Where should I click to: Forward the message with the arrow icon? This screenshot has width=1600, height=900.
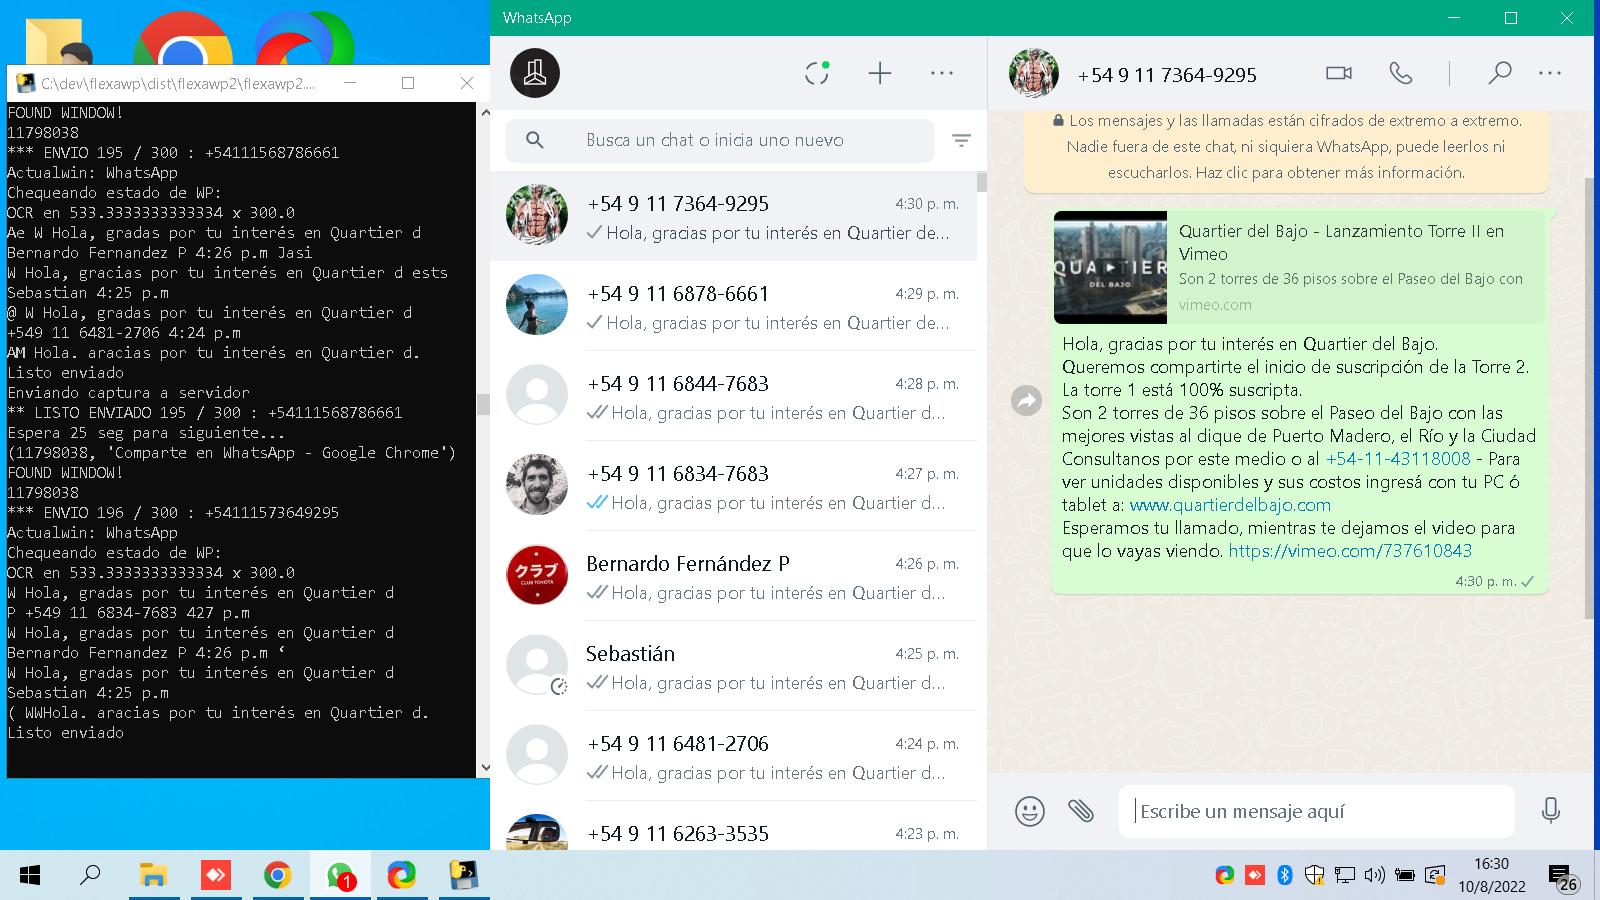1027,401
